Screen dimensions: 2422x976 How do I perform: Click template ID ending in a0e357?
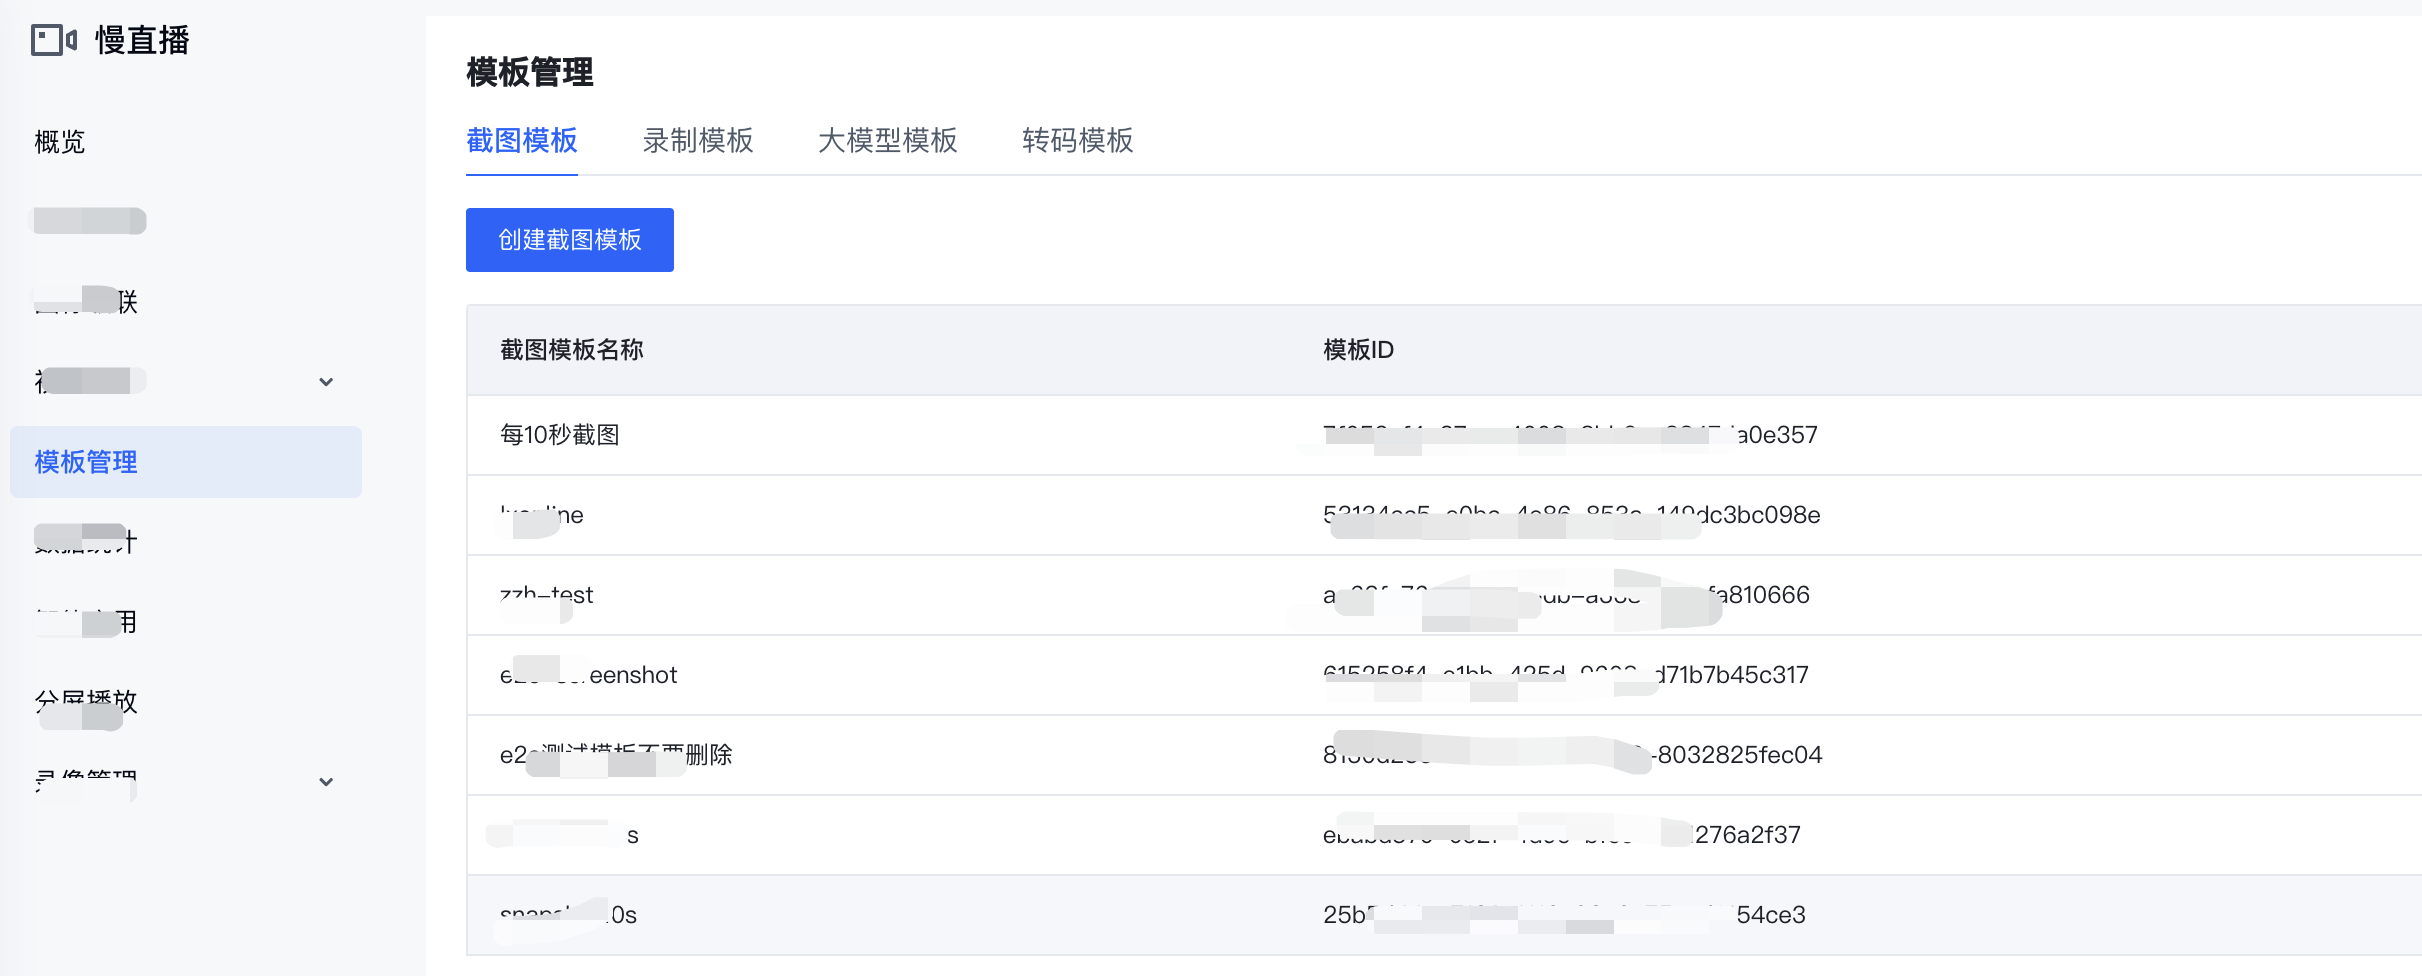tap(1570, 435)
